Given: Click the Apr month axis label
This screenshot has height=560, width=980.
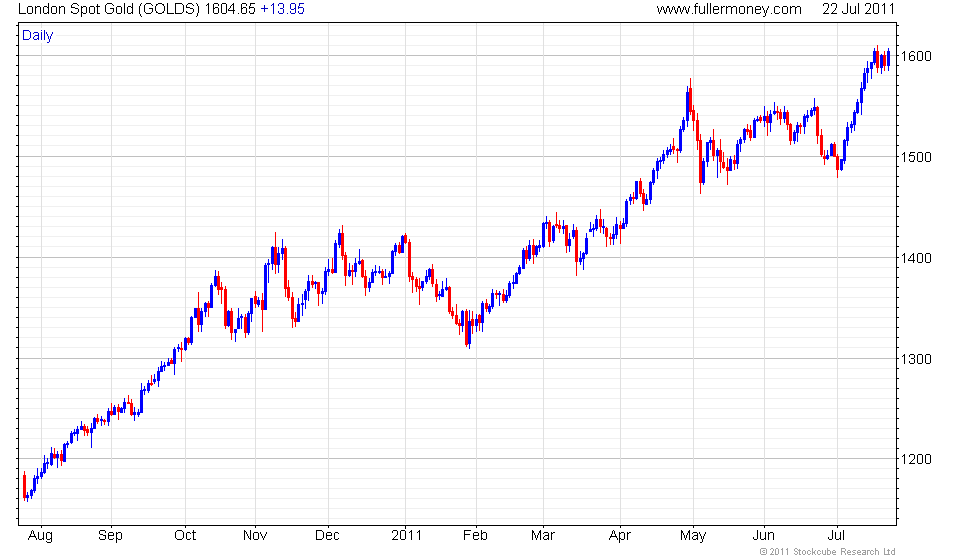Looking at the screenshot, I should pyautogui.click(x=620, y=536).
